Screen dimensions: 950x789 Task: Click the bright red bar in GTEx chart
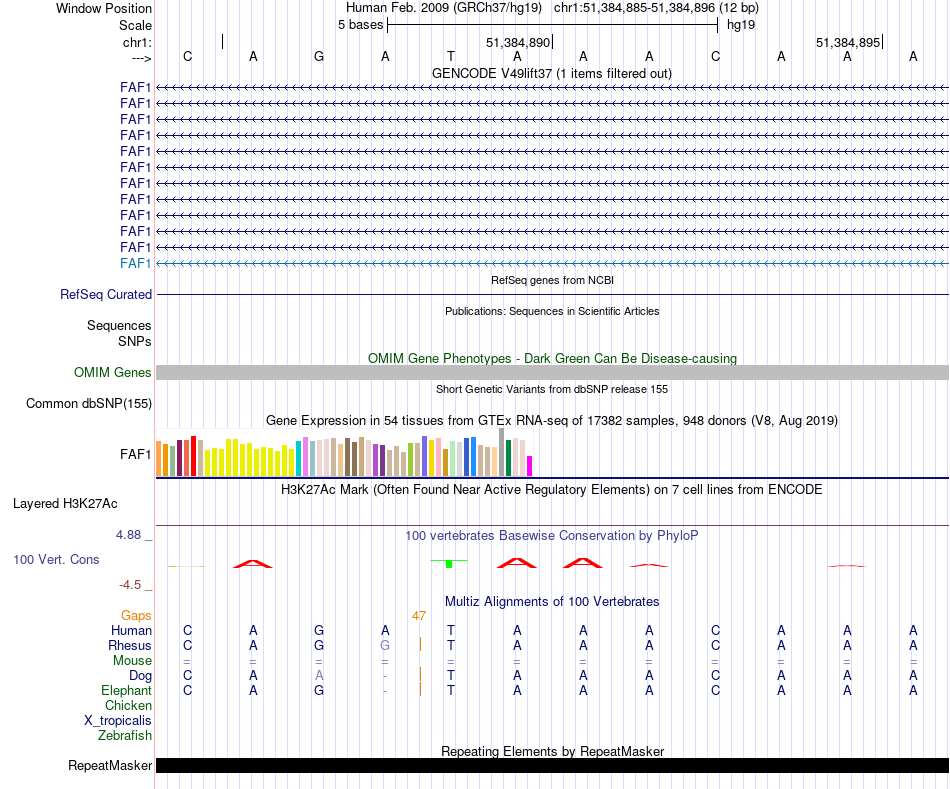click(193, 456)
